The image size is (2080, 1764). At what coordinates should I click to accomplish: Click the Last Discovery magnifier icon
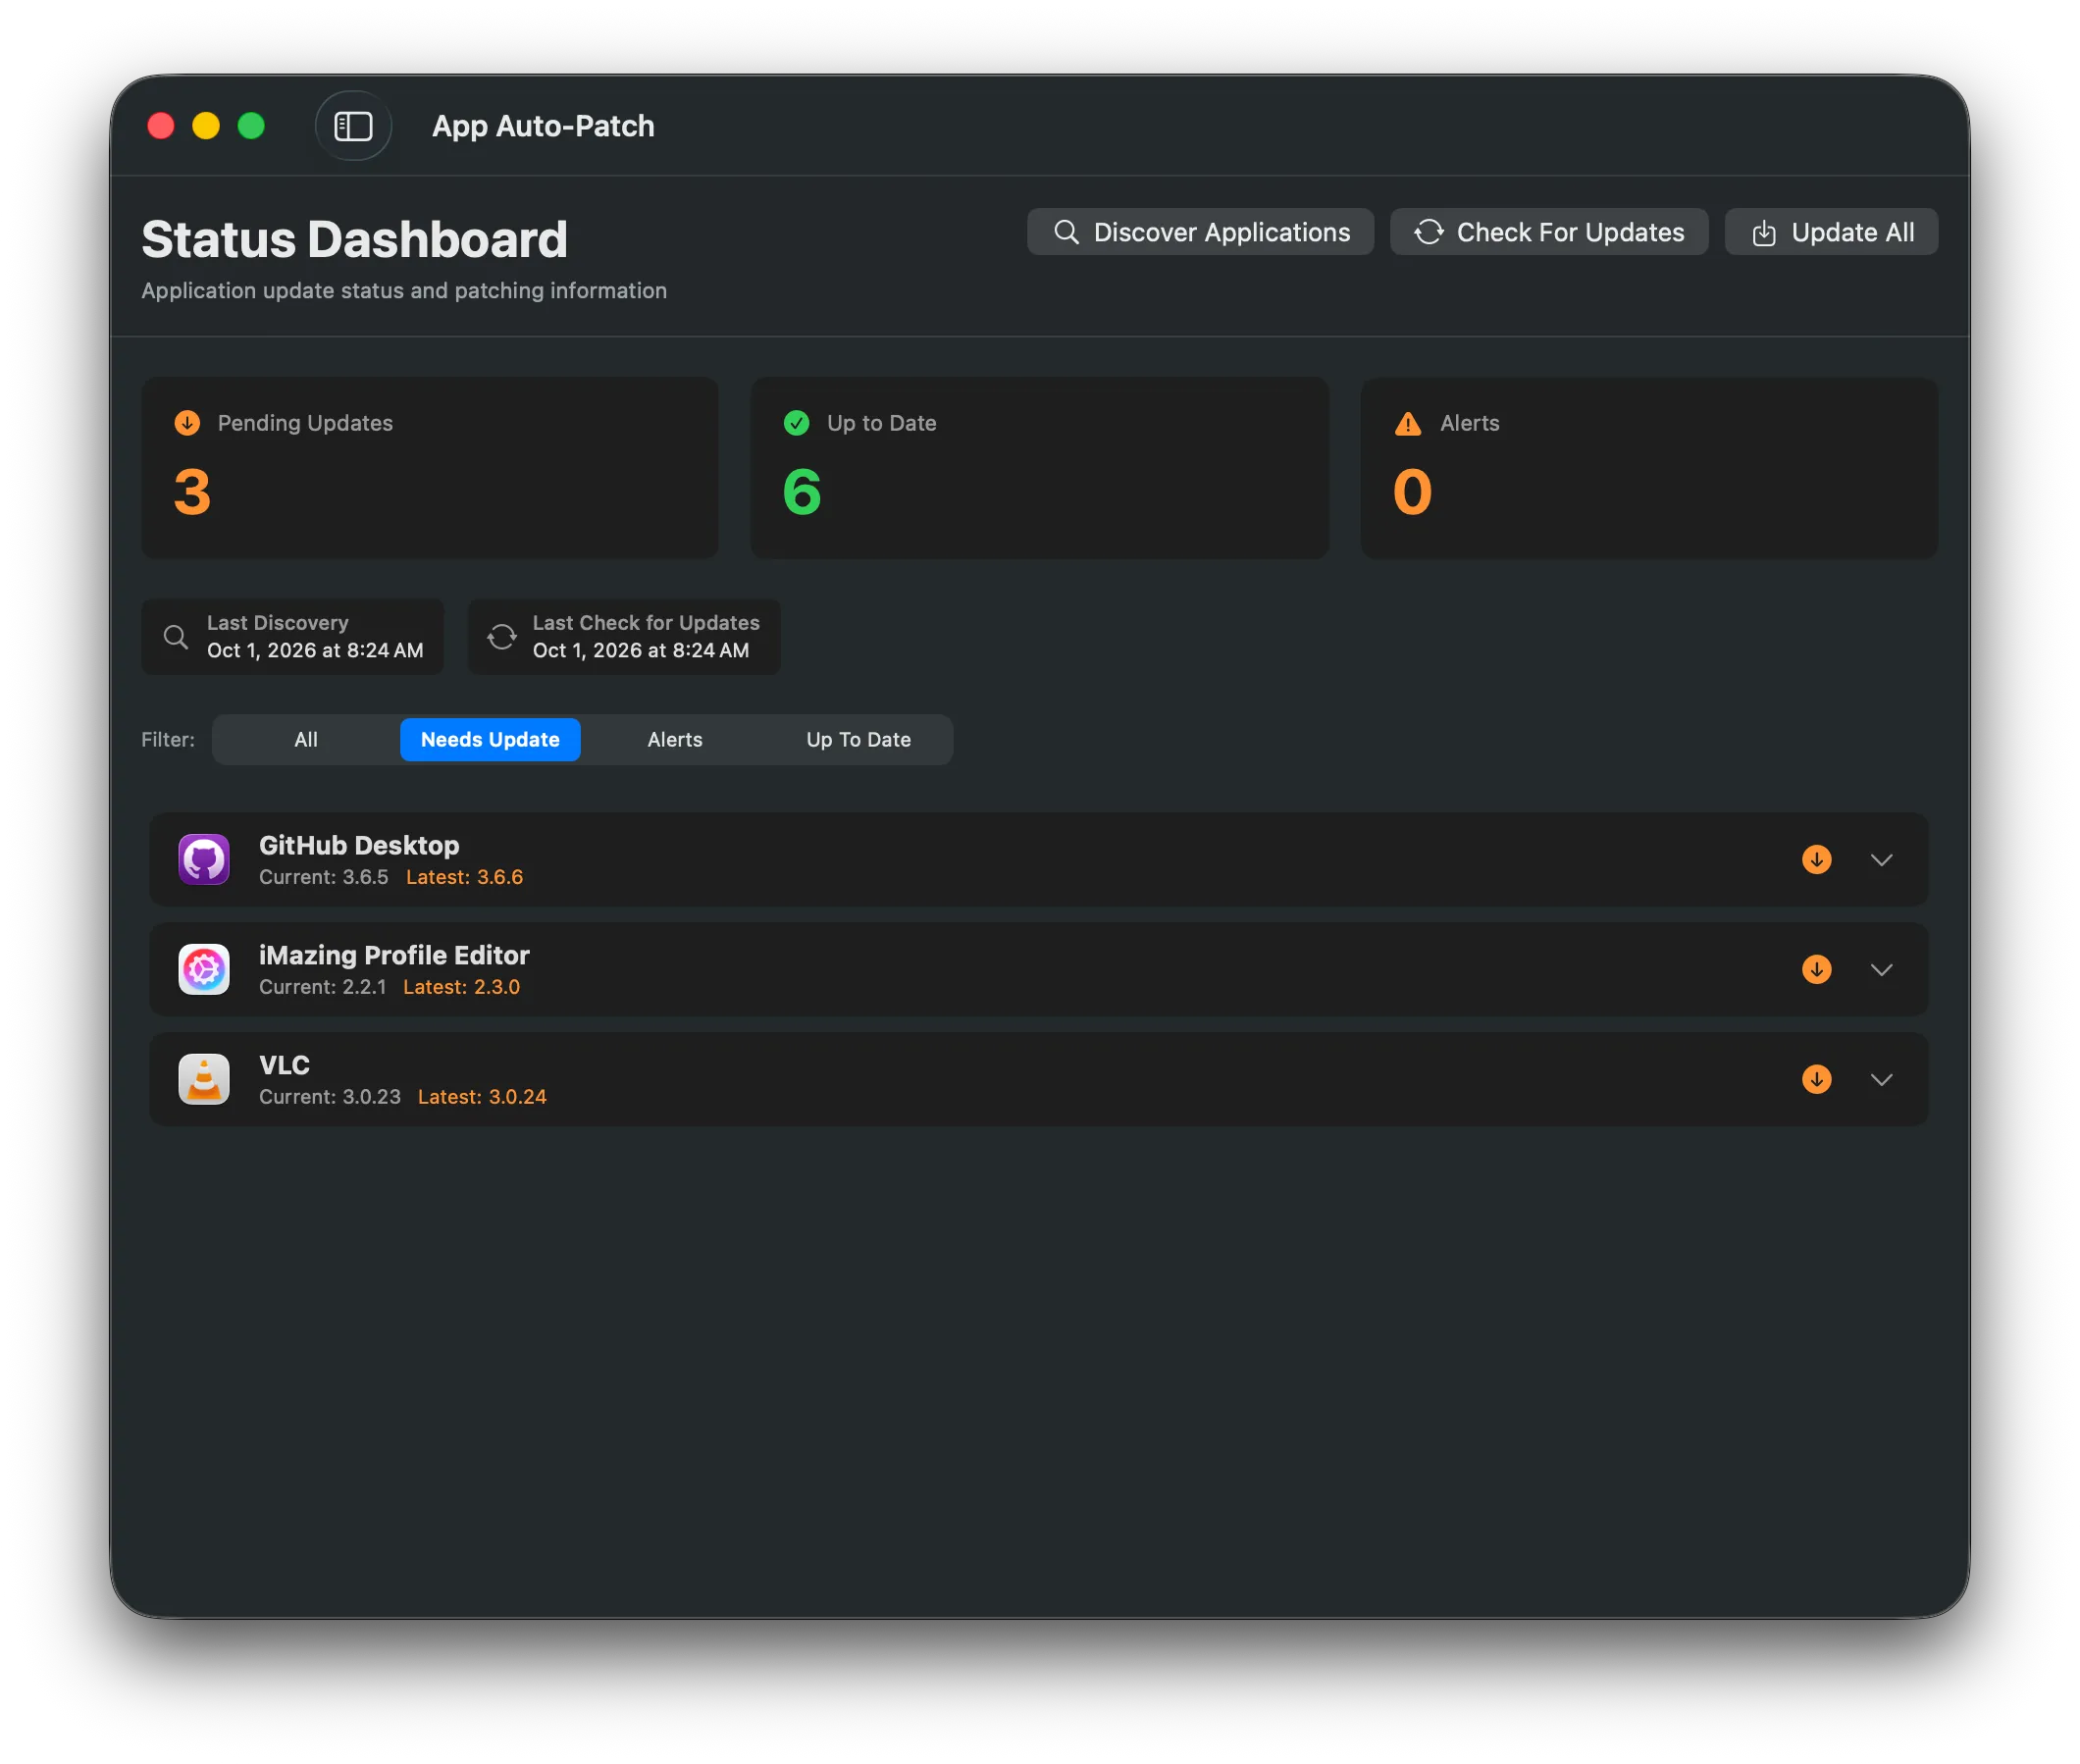pyautogui.click(x=176, y=637)
